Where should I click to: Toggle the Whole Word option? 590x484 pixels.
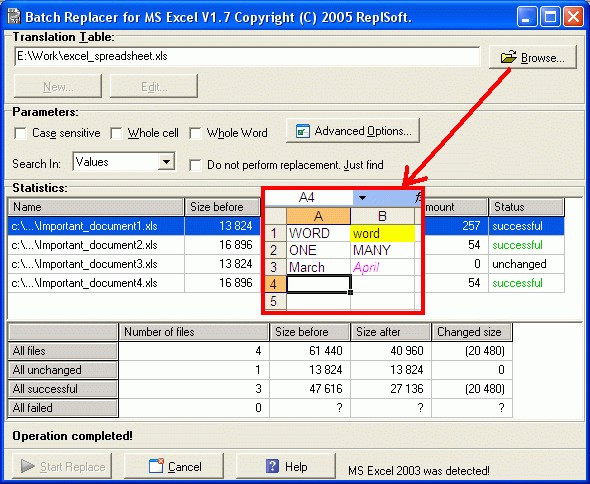tap(195, 133)
